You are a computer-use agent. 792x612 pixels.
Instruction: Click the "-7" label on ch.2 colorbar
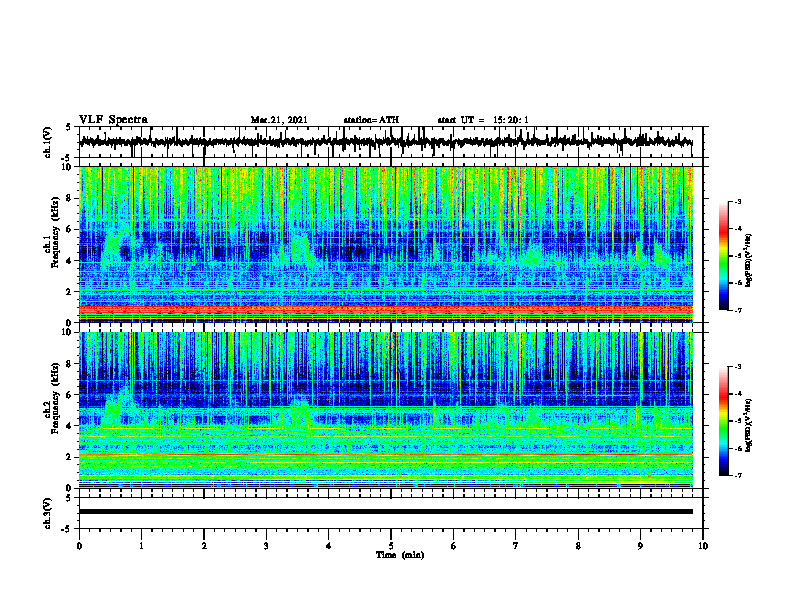tap(738, 475)
